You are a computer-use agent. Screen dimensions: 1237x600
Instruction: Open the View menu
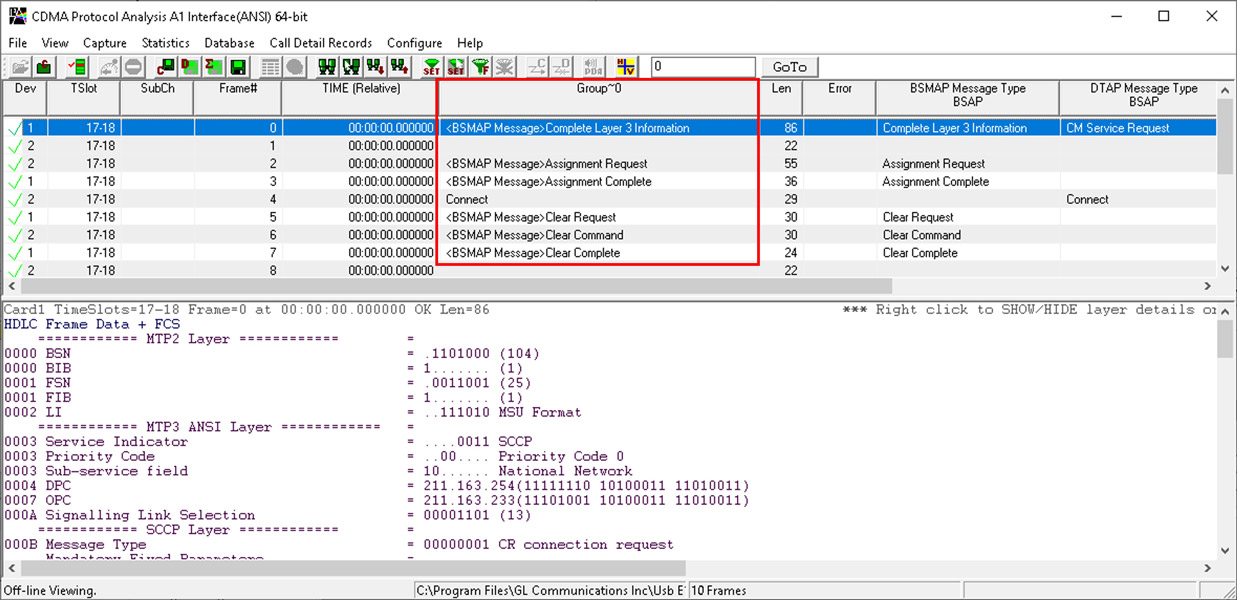55,43
